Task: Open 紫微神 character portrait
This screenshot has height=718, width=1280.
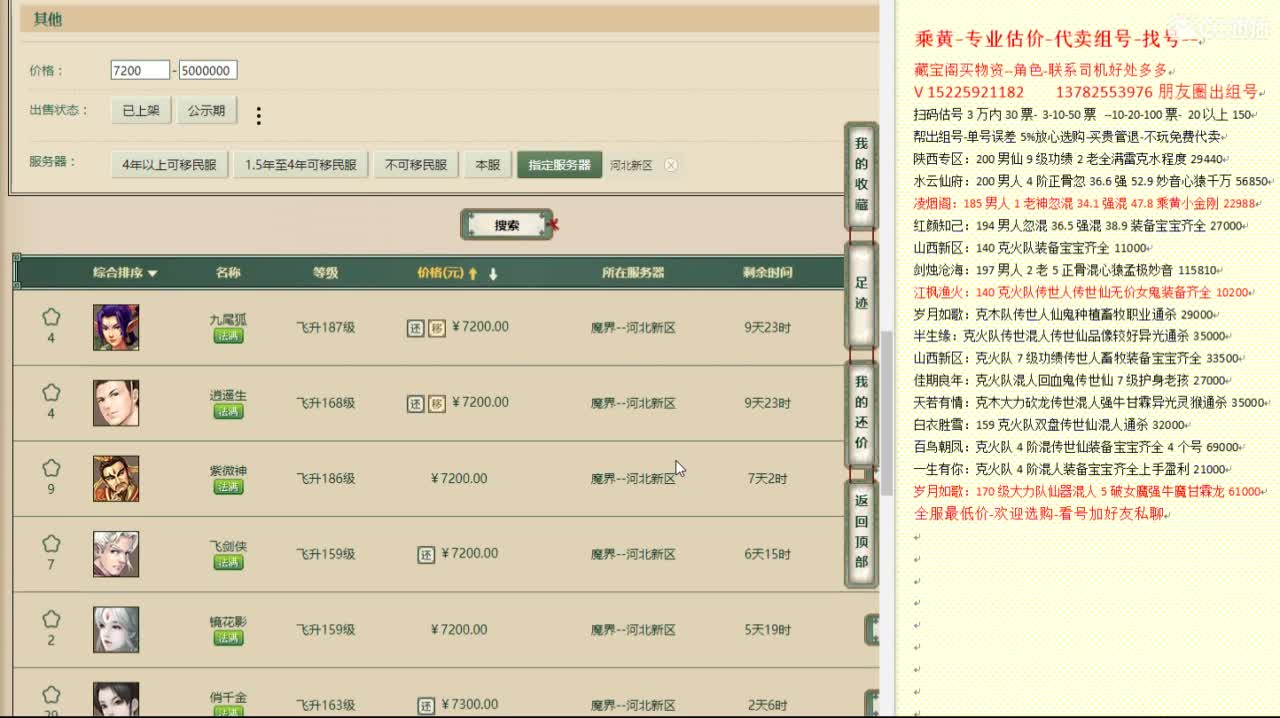Action: coord(116,478)
